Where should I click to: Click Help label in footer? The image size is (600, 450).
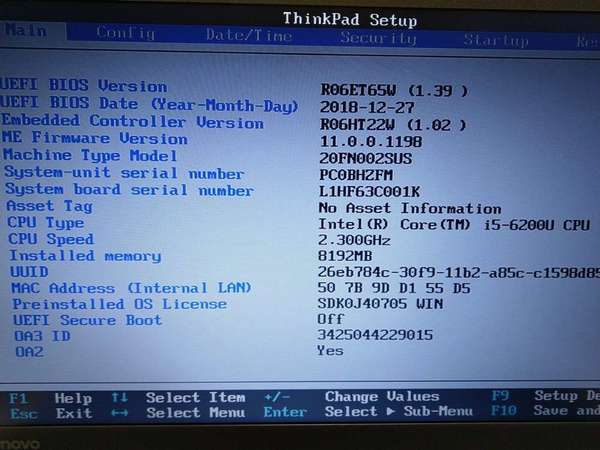73,398
